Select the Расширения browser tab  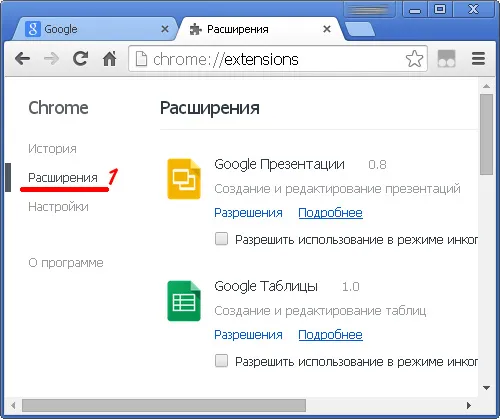point(260,29)
